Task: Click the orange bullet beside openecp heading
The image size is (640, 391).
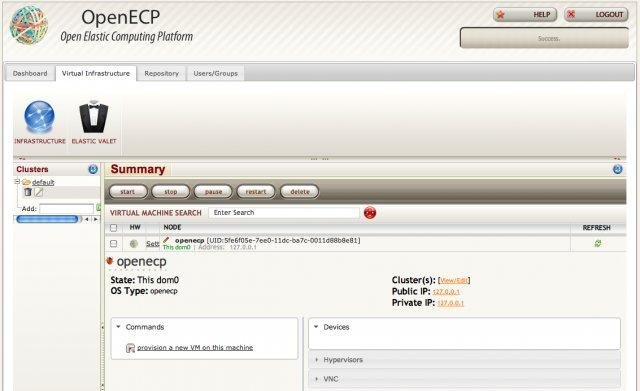Action: [109, 261]
